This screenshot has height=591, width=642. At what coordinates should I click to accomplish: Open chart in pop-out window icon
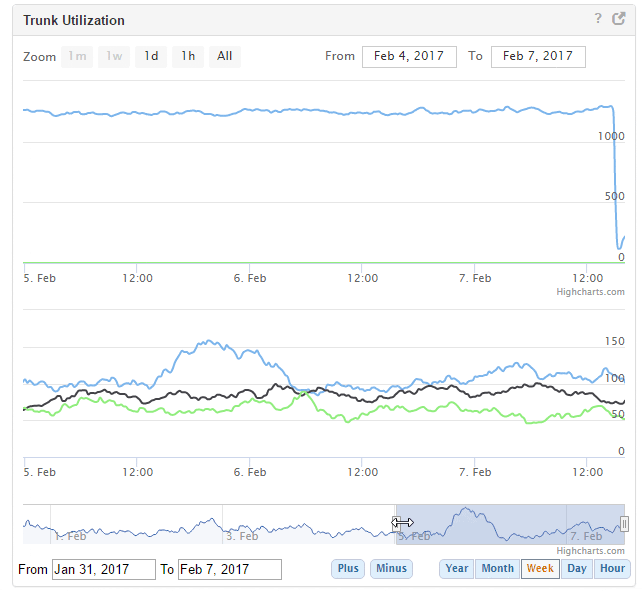617,18
